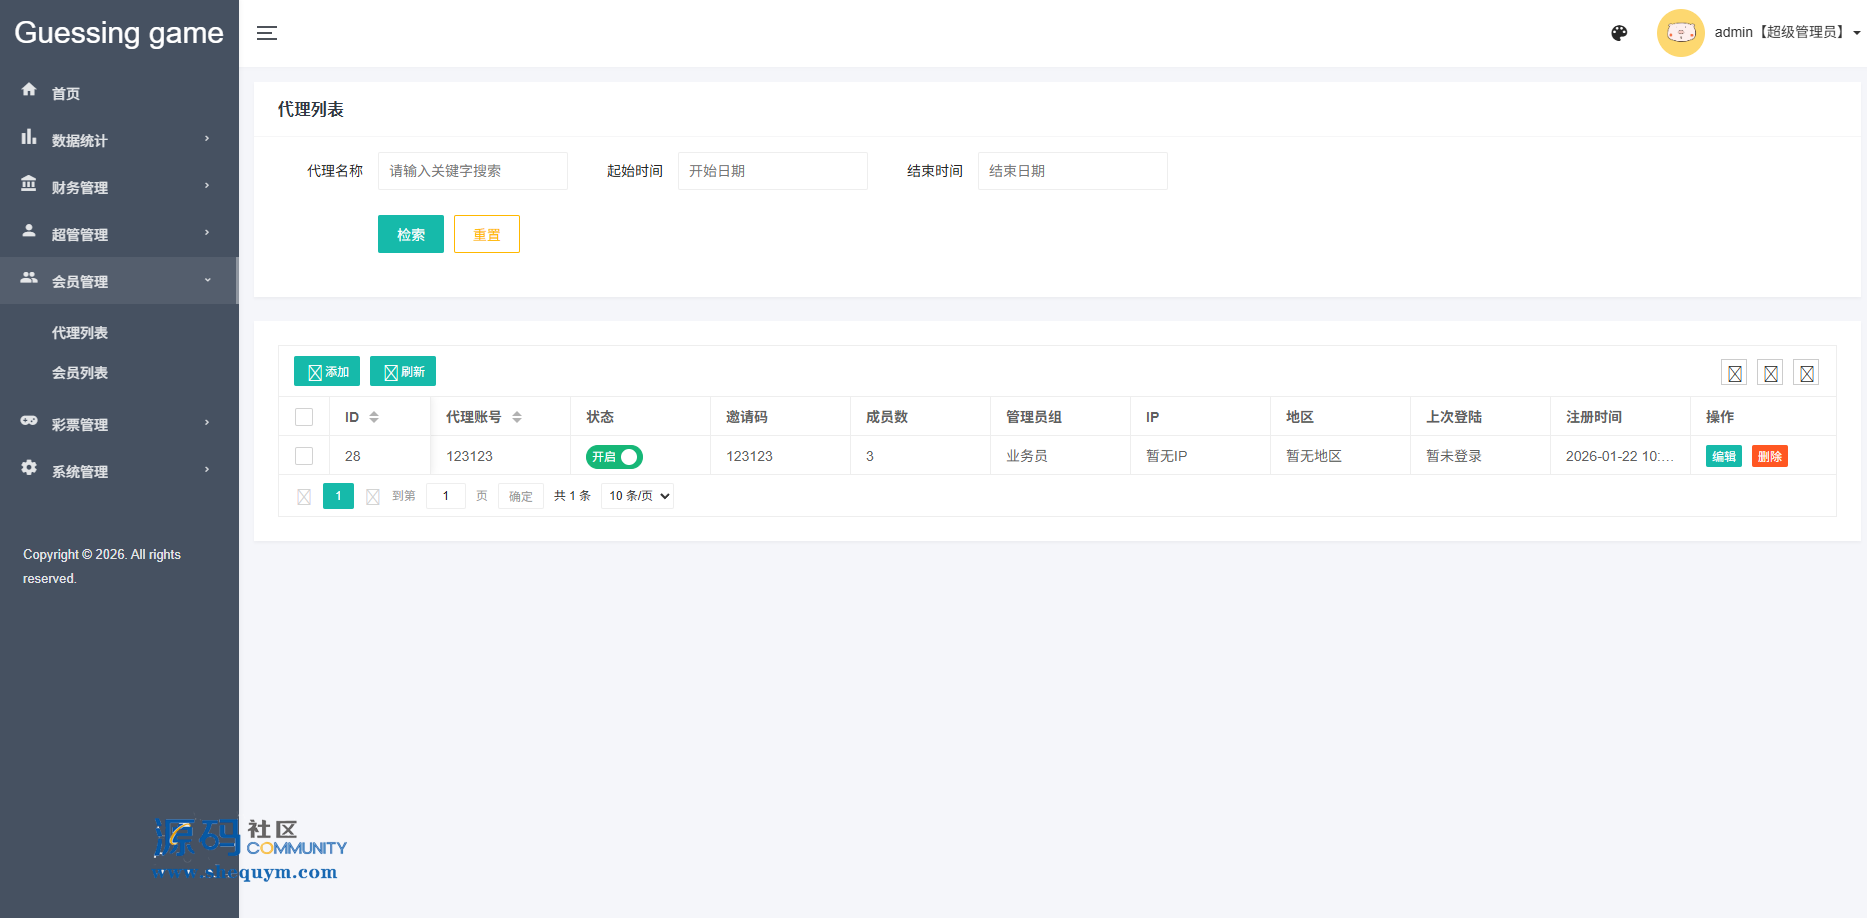This screenshot has width=1867, height=918.
Task: Click the bank icon for 财务管理
Action: point(29,184)
